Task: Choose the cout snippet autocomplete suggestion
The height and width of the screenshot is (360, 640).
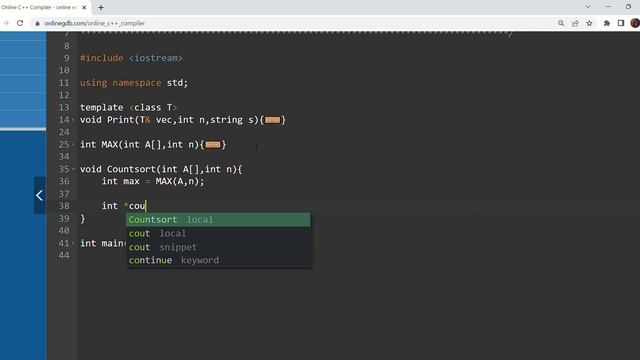Action: click(x=218, y=247)
